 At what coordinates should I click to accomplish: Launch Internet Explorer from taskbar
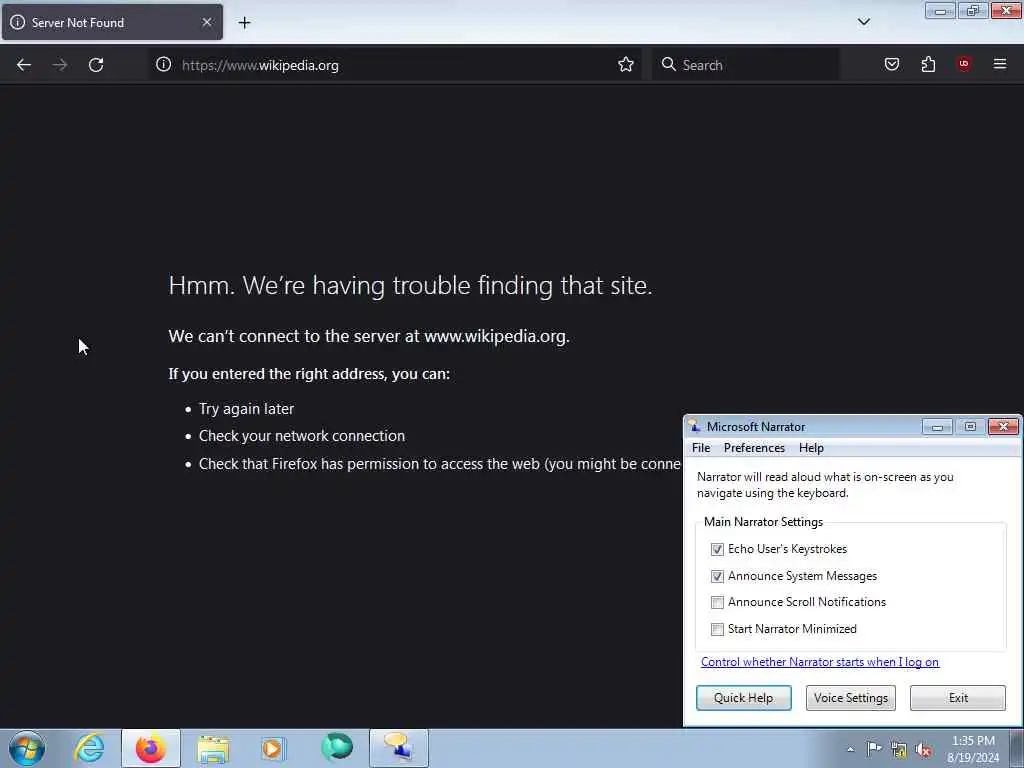coord(89,748)
